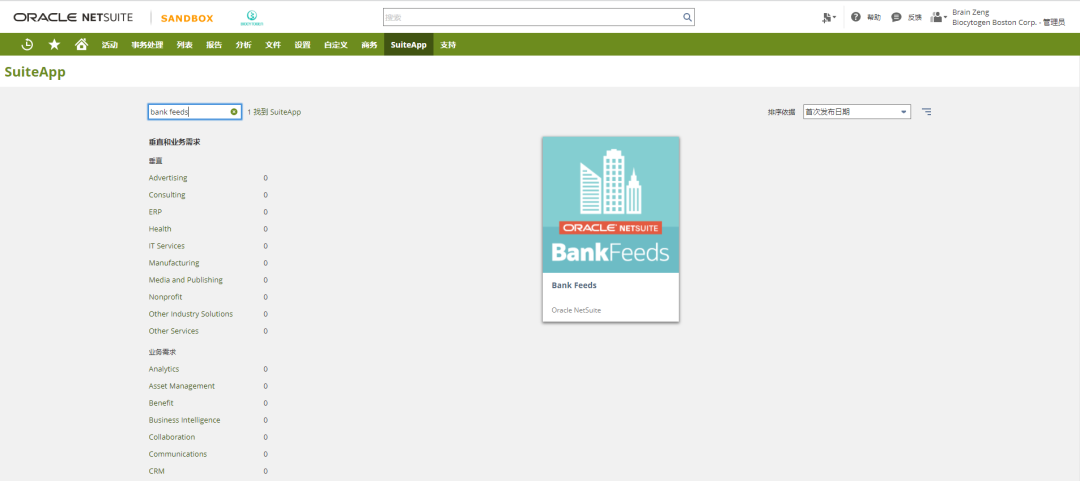Open the 支持 menu
Screen dimensions: 1080x481
pos(448,45)
